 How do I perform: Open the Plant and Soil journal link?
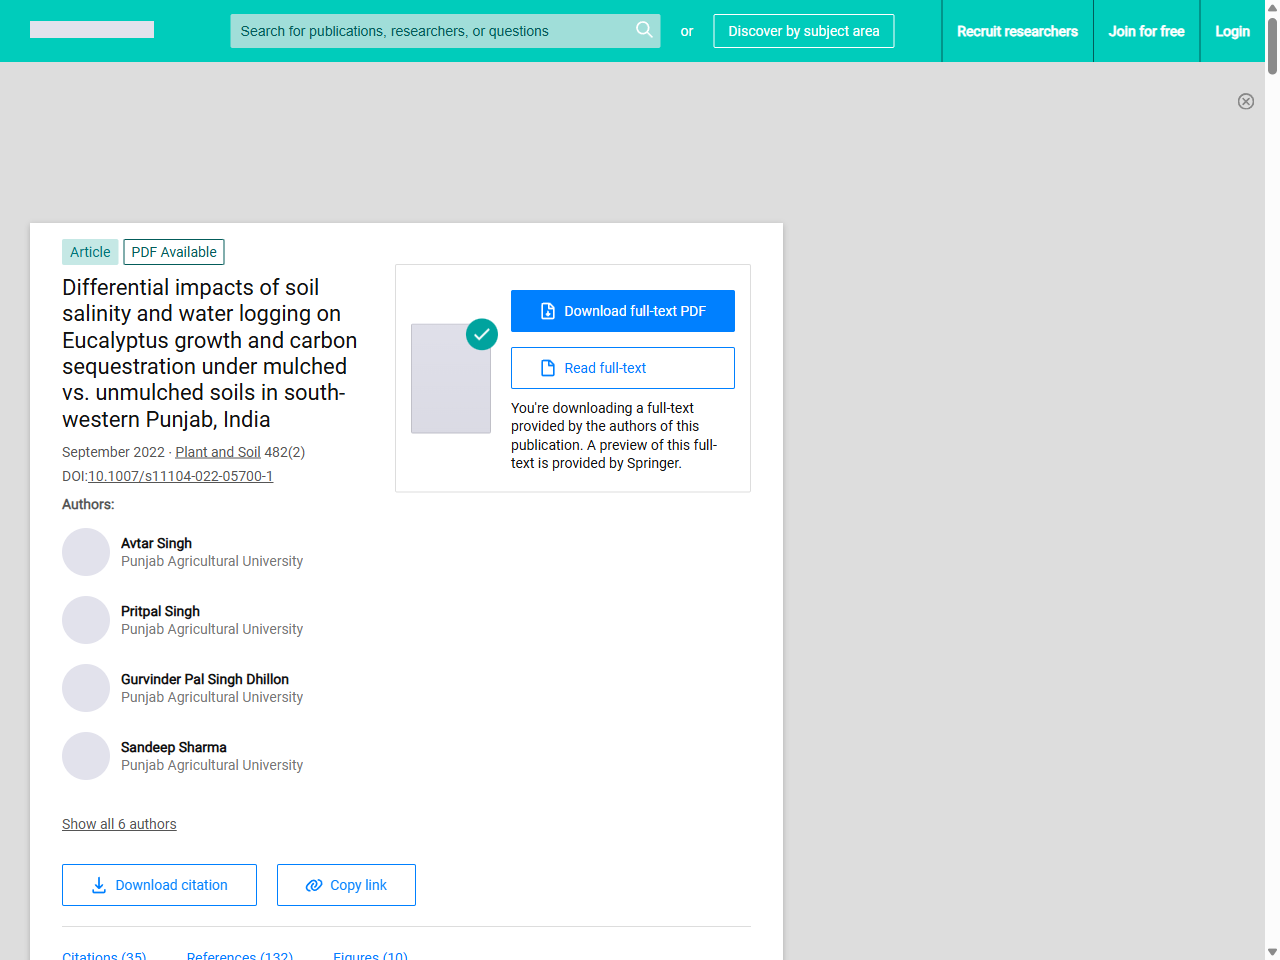(x=218, y=452)
